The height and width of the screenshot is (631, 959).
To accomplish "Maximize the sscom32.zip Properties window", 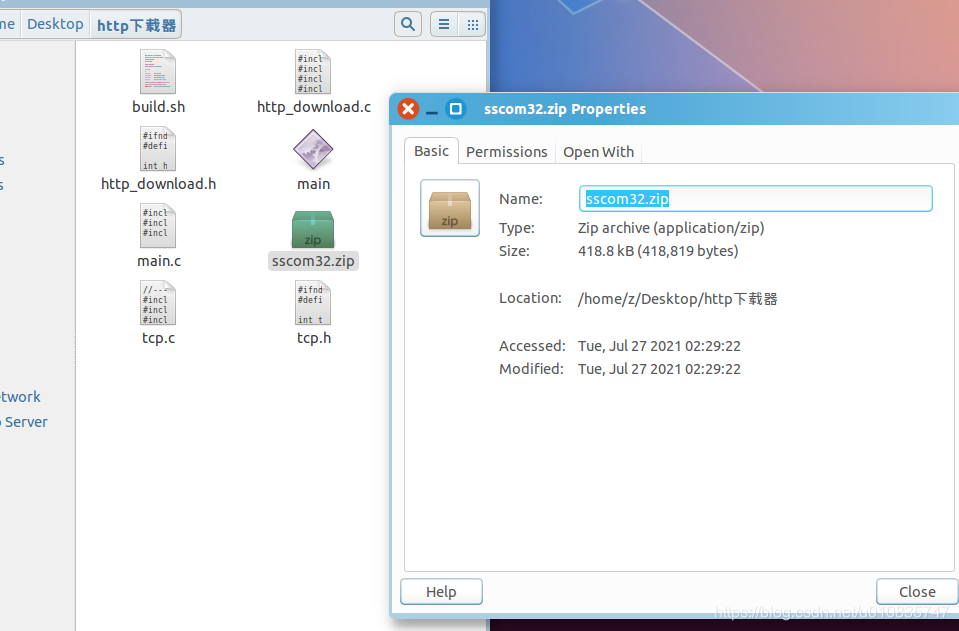I will (x=456, y=109).
